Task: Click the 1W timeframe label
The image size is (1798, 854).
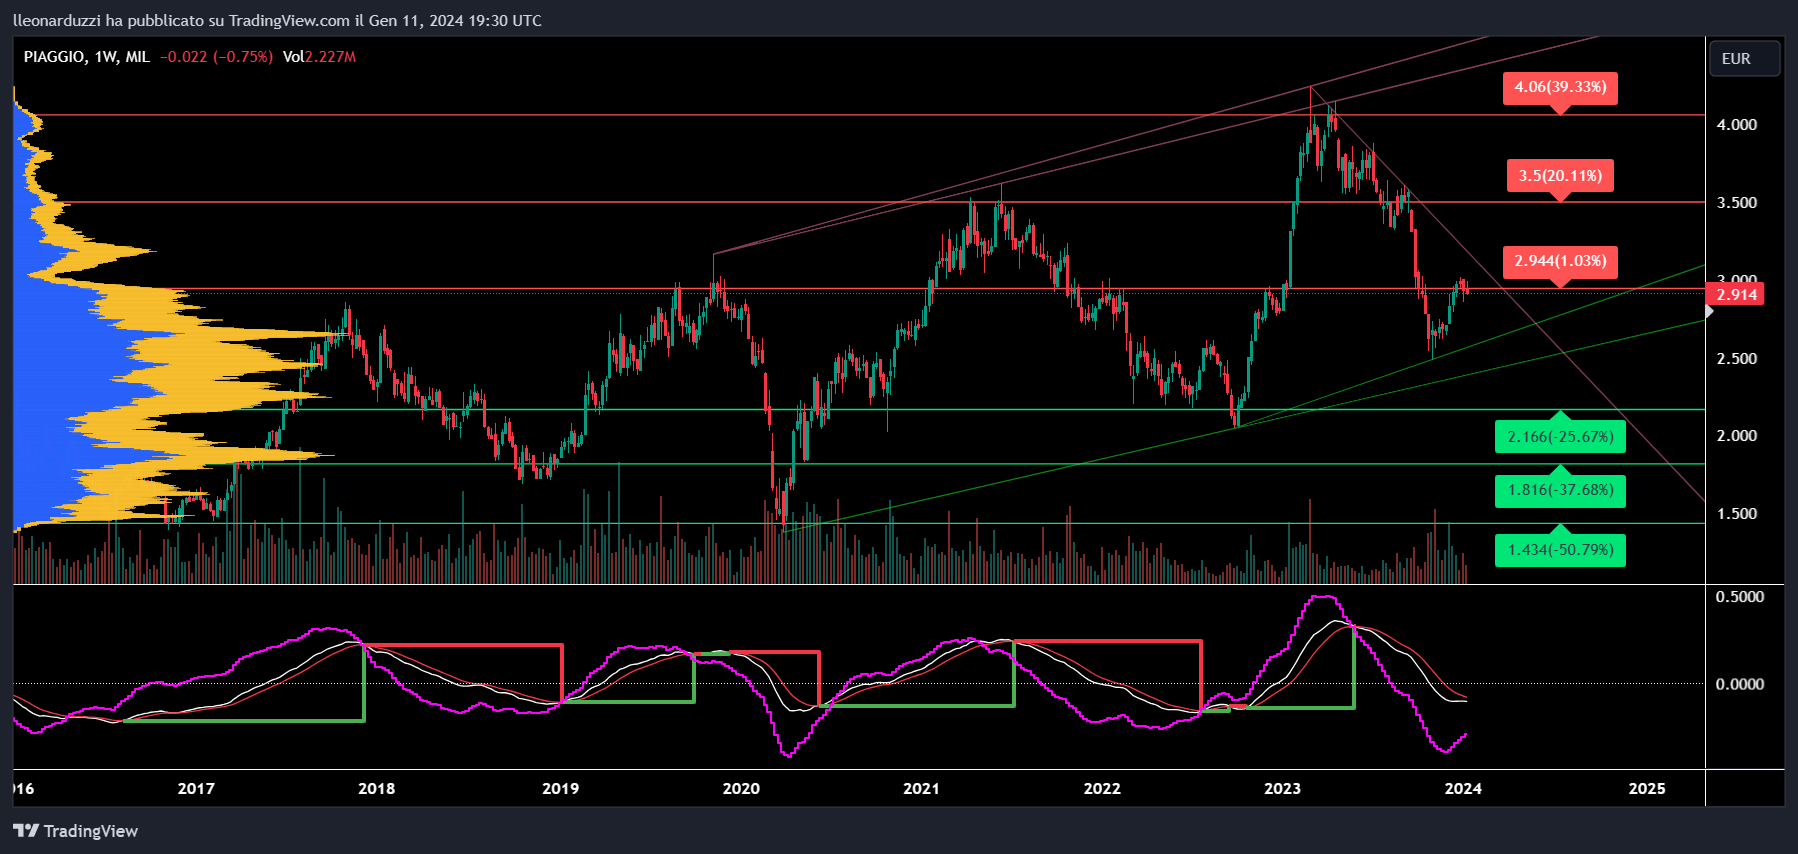Action: coord(106,57)
